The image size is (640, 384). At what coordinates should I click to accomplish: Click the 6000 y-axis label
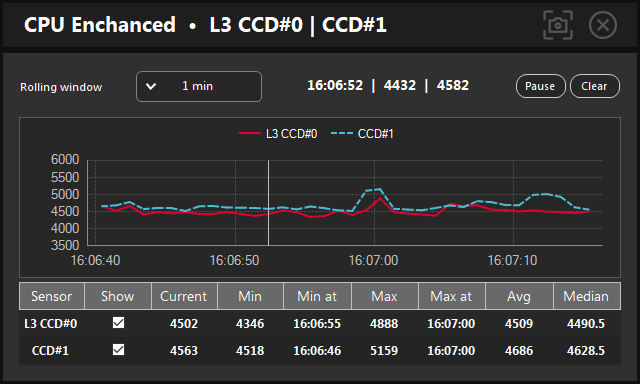(65, 160)
